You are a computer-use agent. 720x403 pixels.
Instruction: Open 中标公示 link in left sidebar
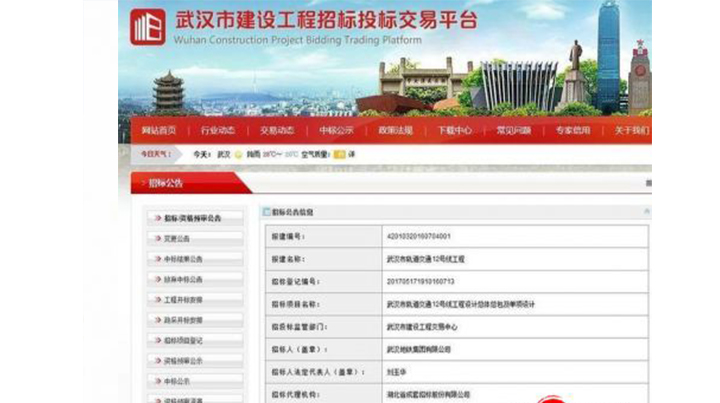pos(195,381)
